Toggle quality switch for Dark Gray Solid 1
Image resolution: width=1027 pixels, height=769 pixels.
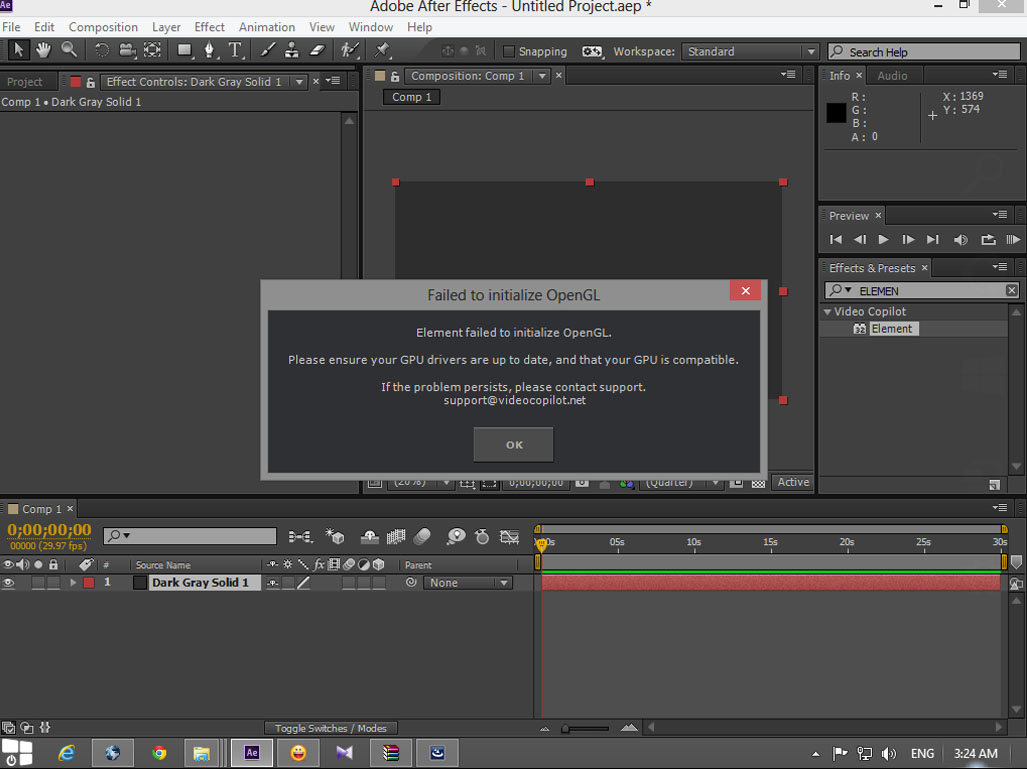click(304, 582)
